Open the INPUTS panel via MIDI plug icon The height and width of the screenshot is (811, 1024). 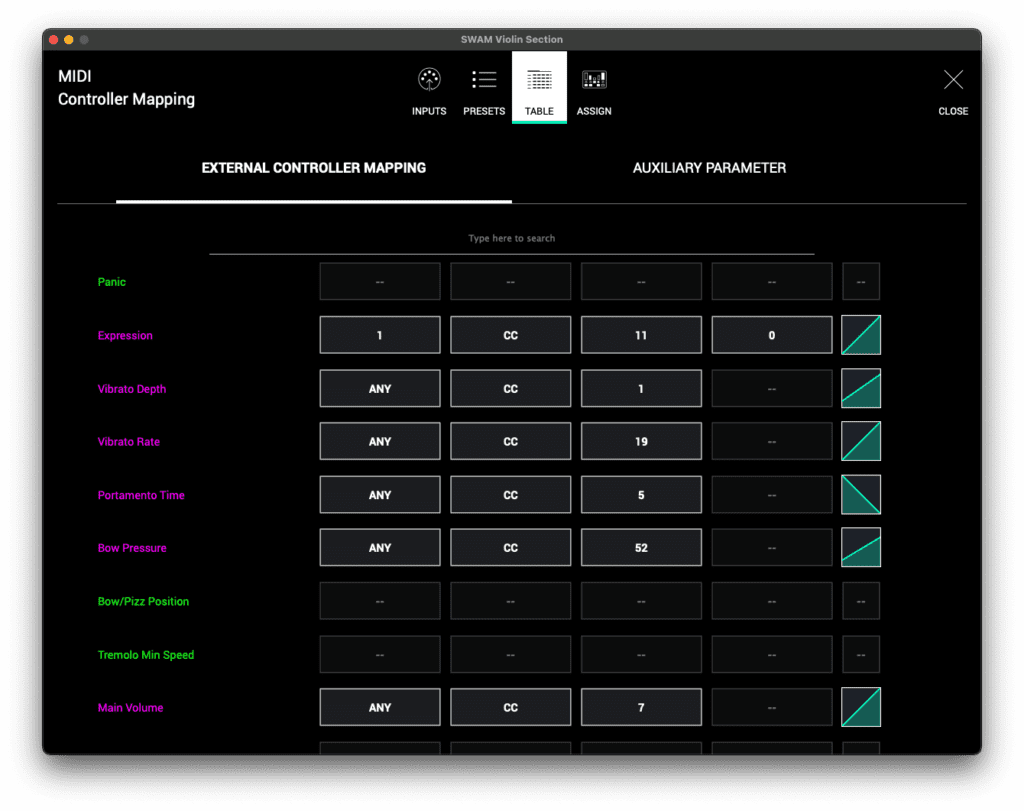tap(429, 87)
